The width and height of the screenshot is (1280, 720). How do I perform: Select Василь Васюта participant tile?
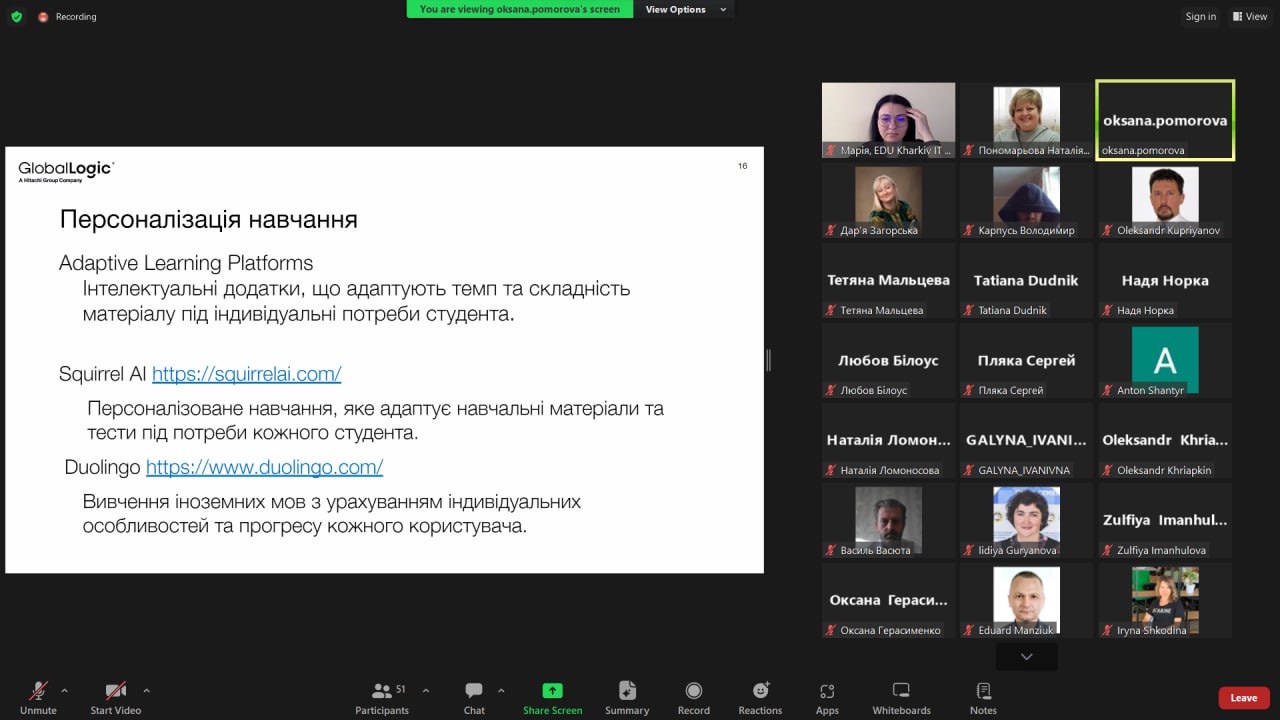[x=888, y=520]
